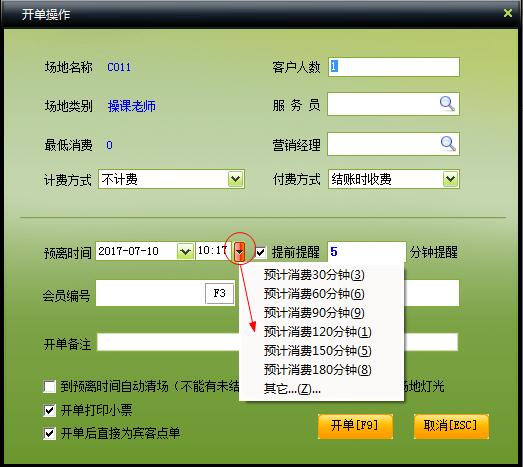Toggle 开单后直接为宾客点单 checkbox
The image size is (523, 467).
pyautogui.click(x=50, y=434)
